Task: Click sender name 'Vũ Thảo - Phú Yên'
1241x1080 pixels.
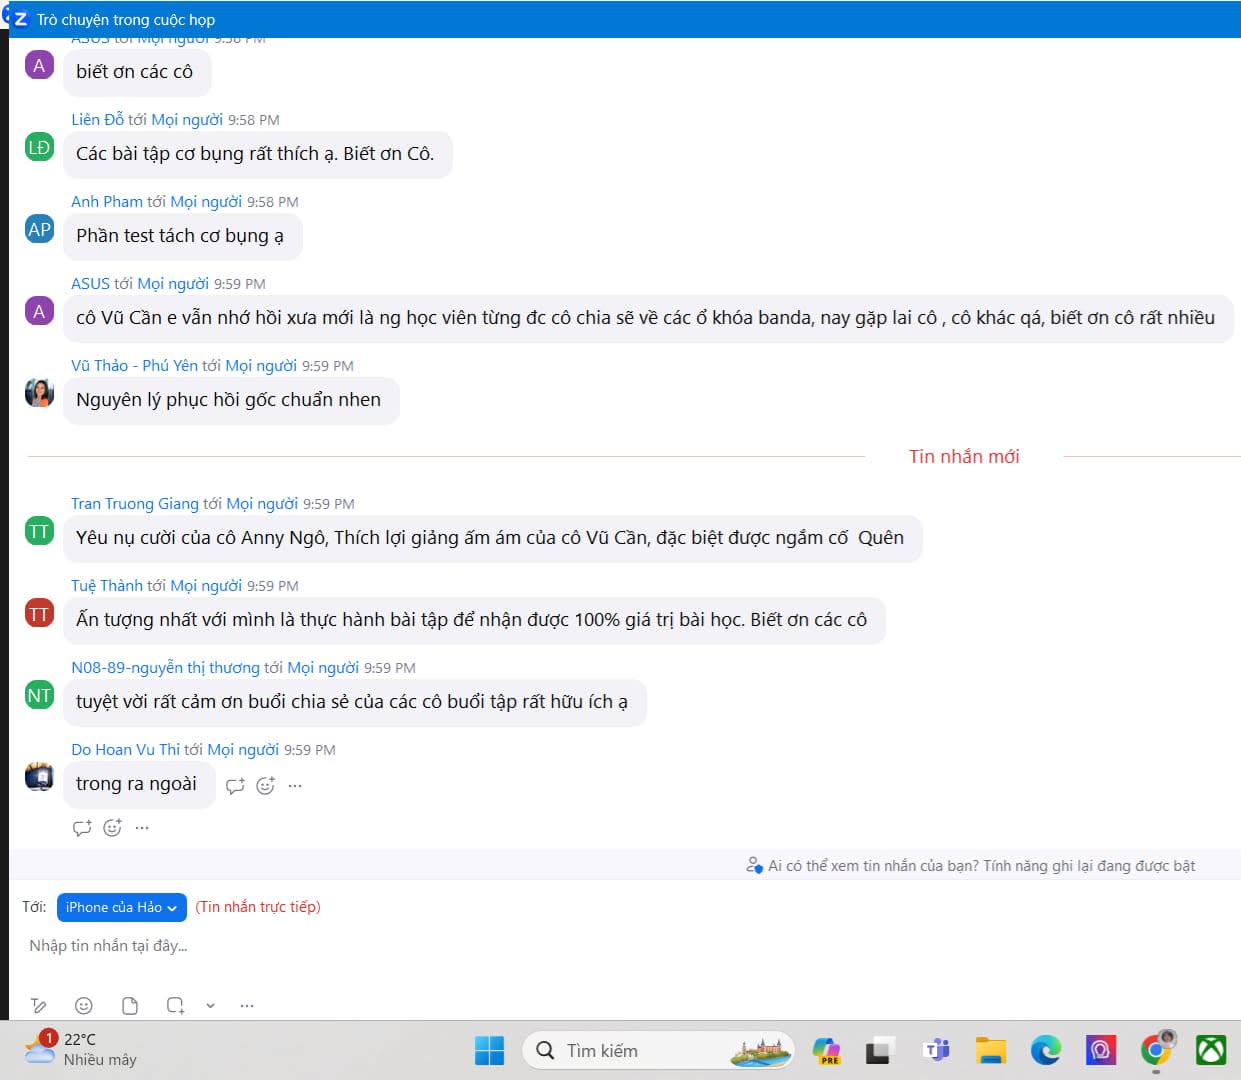Action: [x=134, y=365]
